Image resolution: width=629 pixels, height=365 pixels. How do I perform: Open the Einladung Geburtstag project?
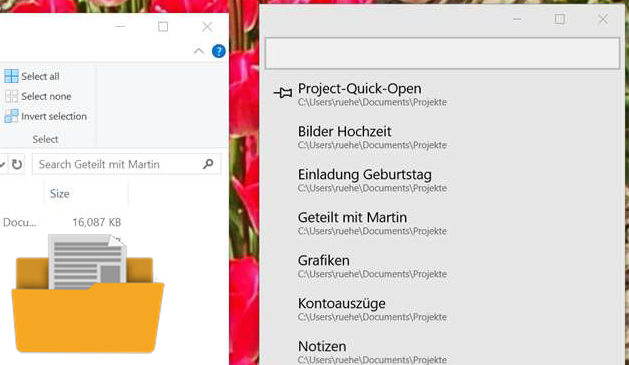click(x=441, y=180)
